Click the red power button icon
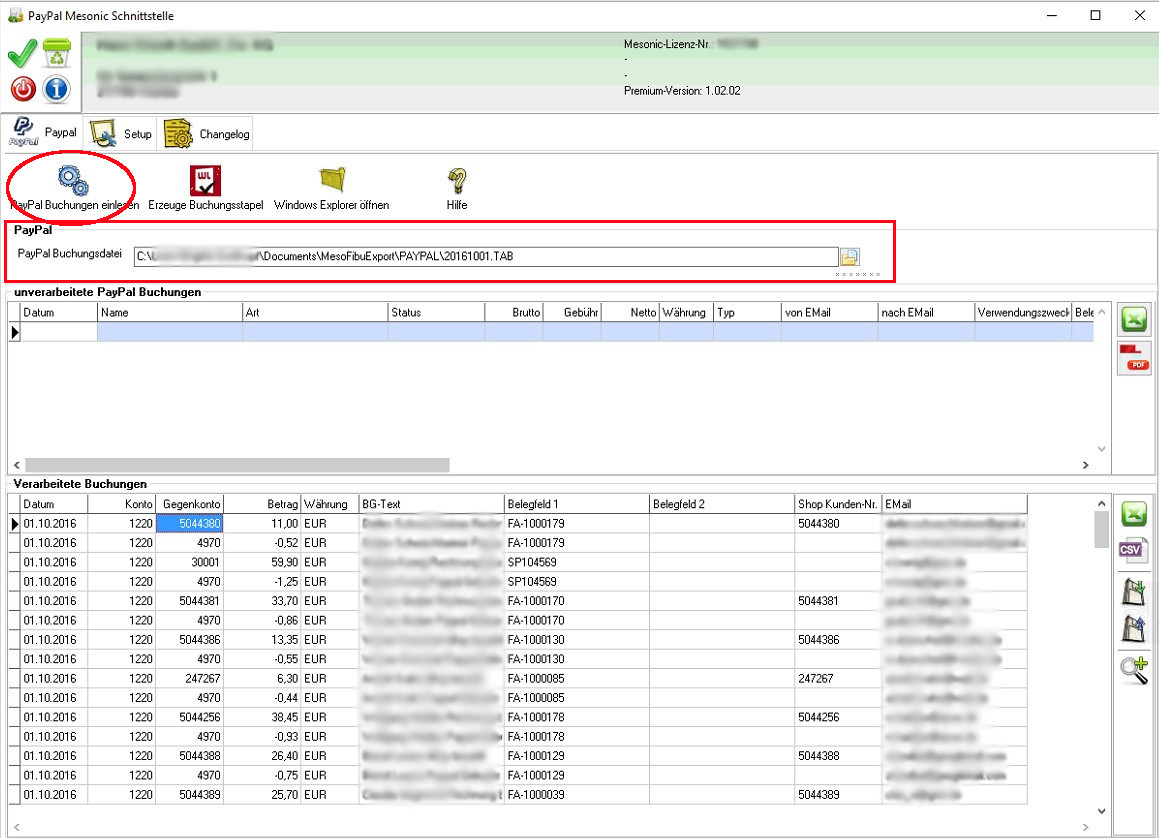Viewport: 1159px width, 838px height. pos(22,89)
